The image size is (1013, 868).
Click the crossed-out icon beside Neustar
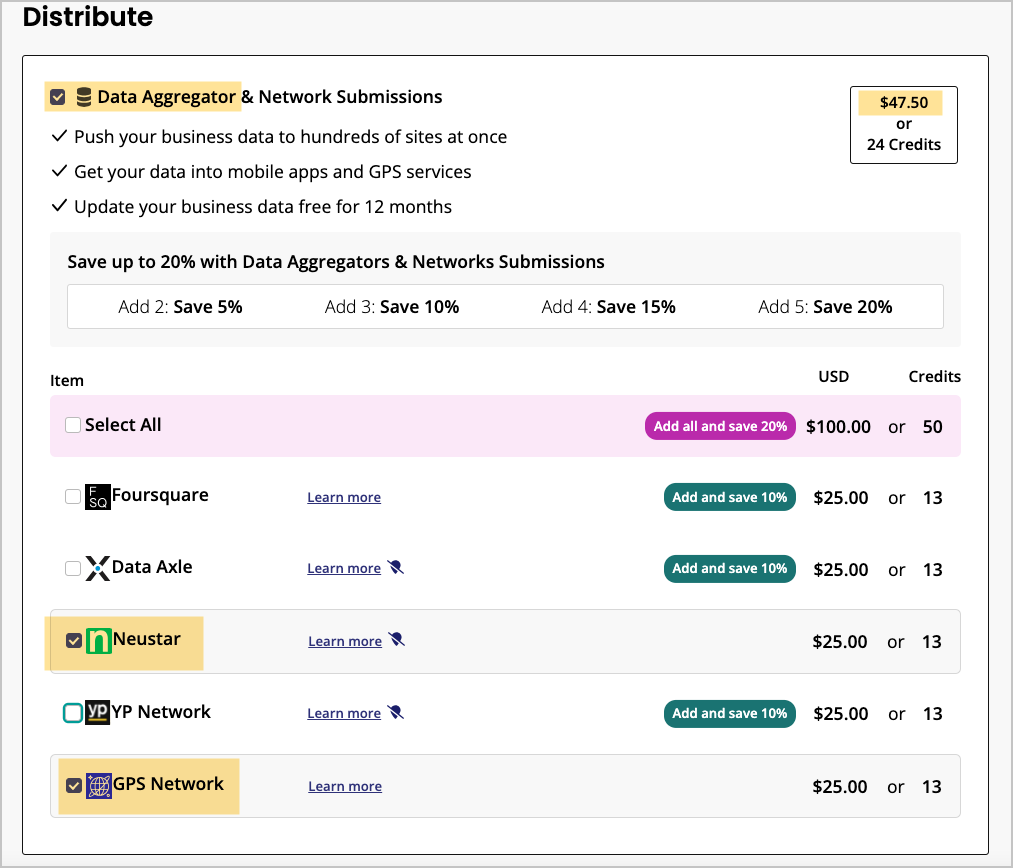[x=397, y=640]
